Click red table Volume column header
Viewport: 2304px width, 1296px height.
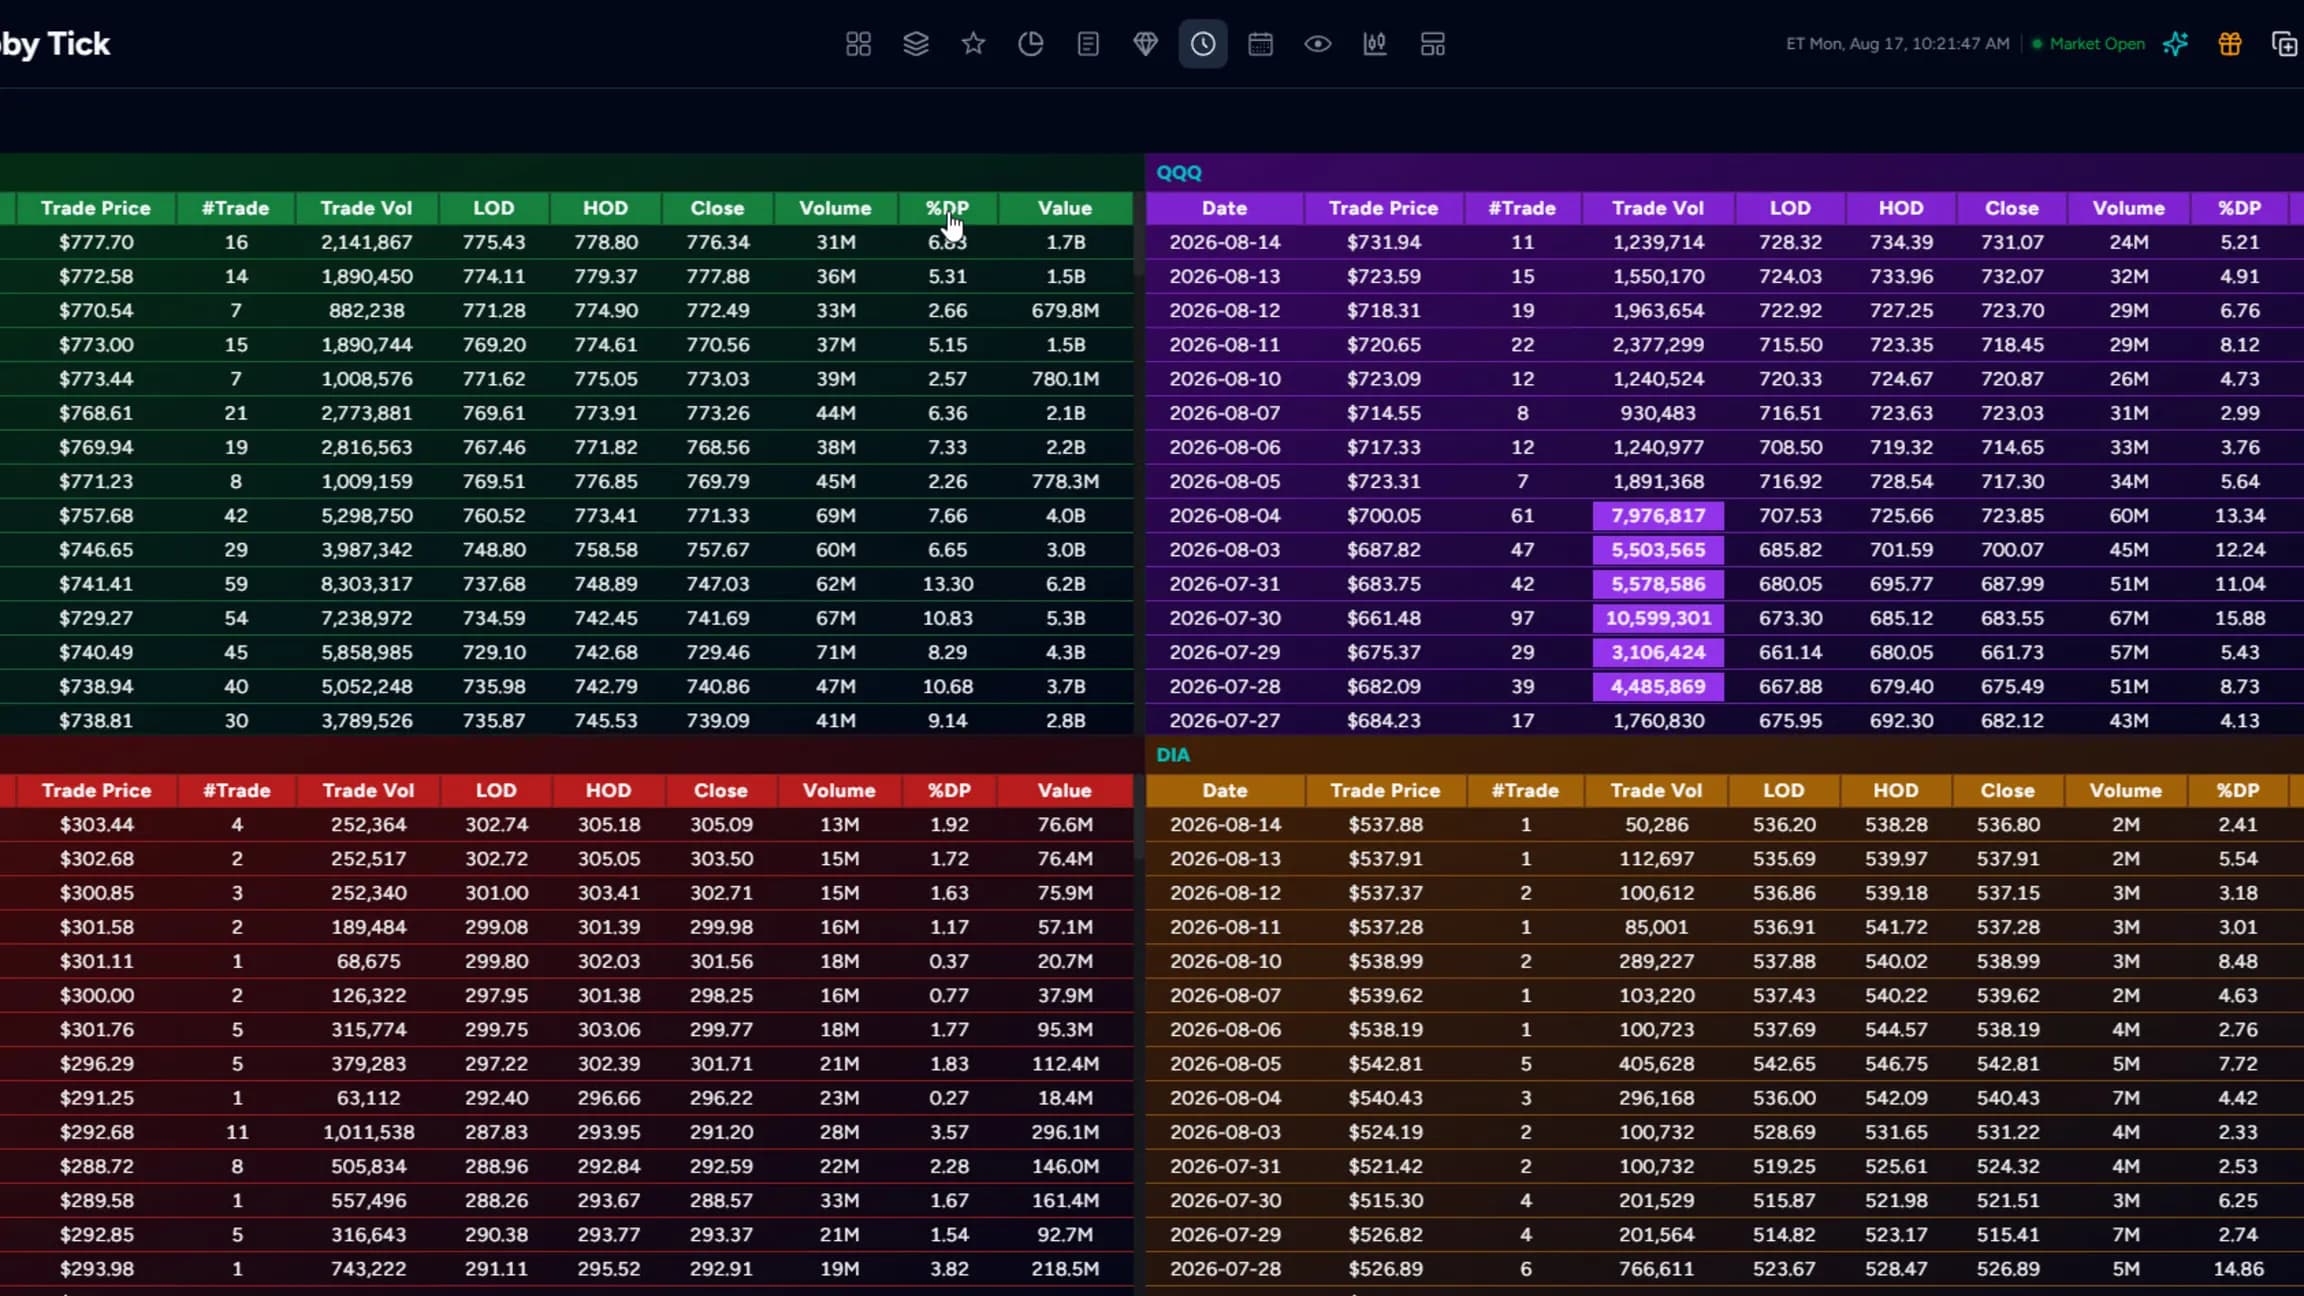(x=839, y=790)
